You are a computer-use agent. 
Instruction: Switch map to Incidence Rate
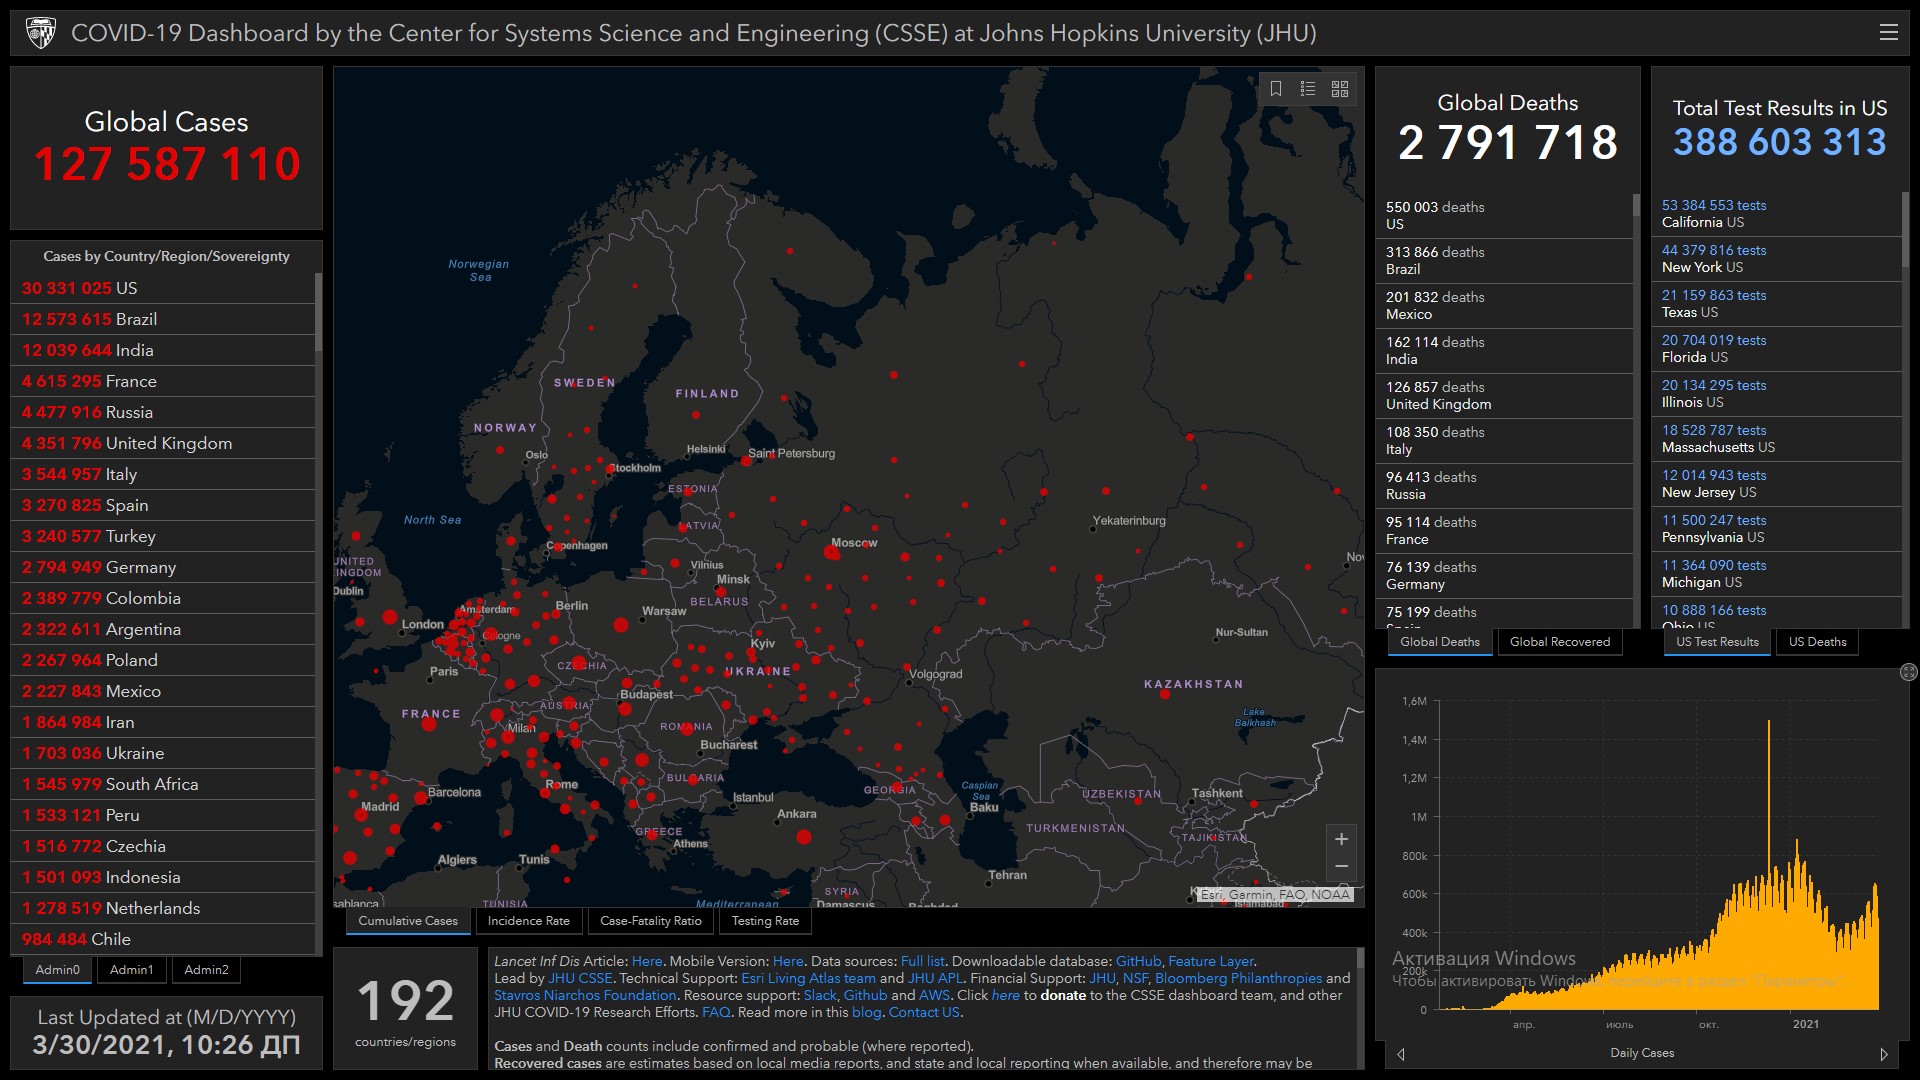tap(528, 921)
